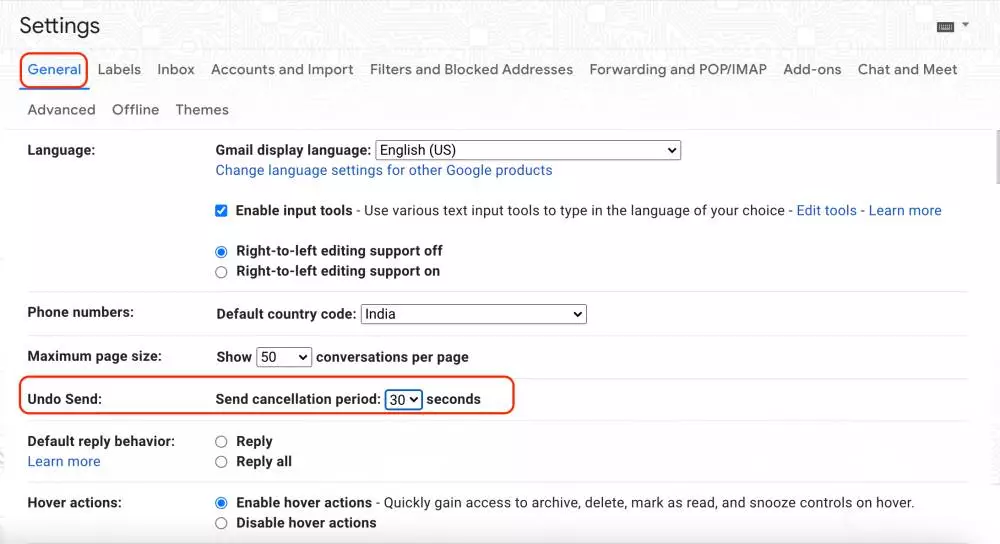Image resolution: width=1000 pixels, height=544 pixels.
Task: Select Right-to-left editing support off
Action: coord(222,252)
